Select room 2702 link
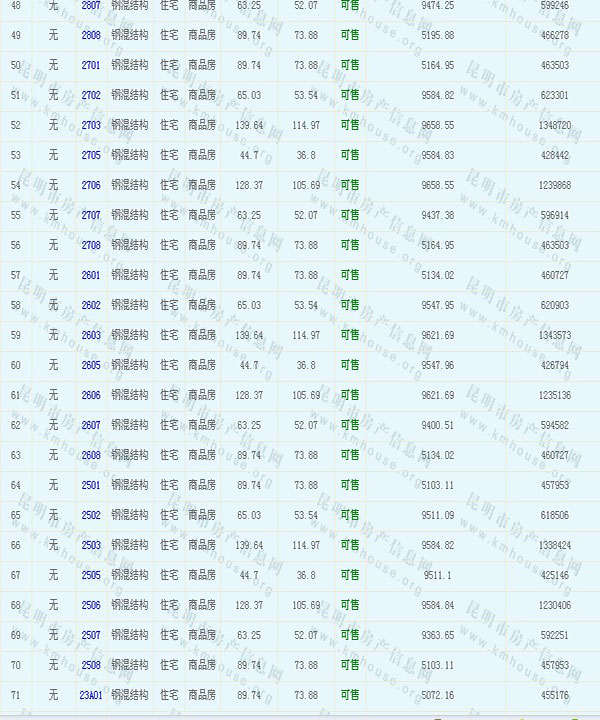Viewport: 600px width, 720px height. click(91, 95)
